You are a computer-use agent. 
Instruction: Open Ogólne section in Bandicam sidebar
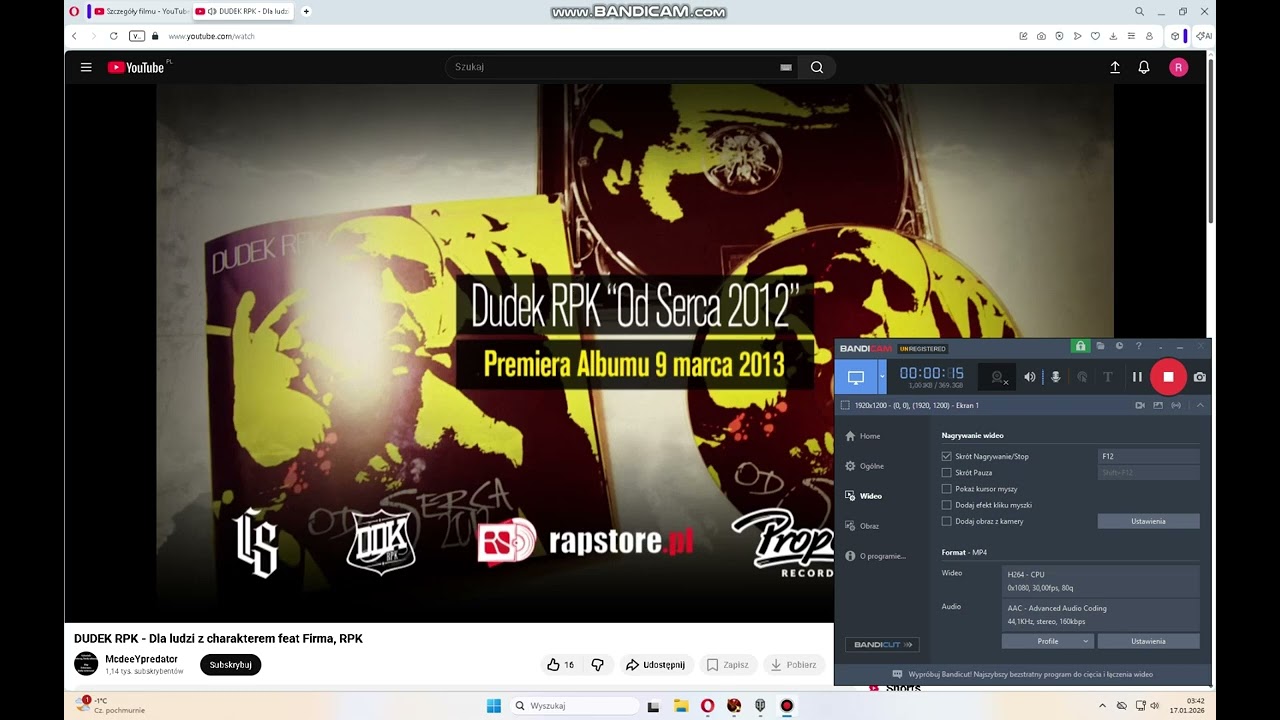864,466
